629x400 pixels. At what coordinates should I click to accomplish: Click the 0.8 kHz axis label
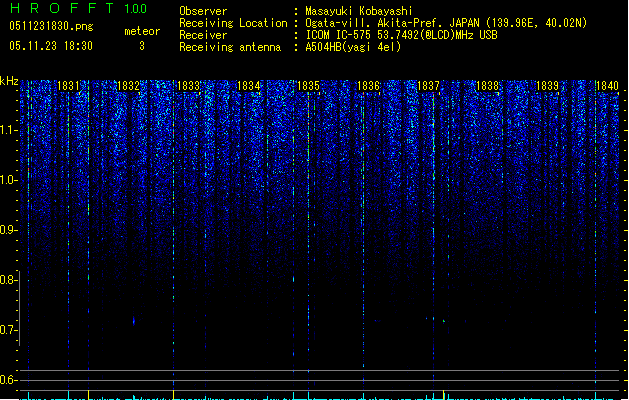tap(8, 280)
